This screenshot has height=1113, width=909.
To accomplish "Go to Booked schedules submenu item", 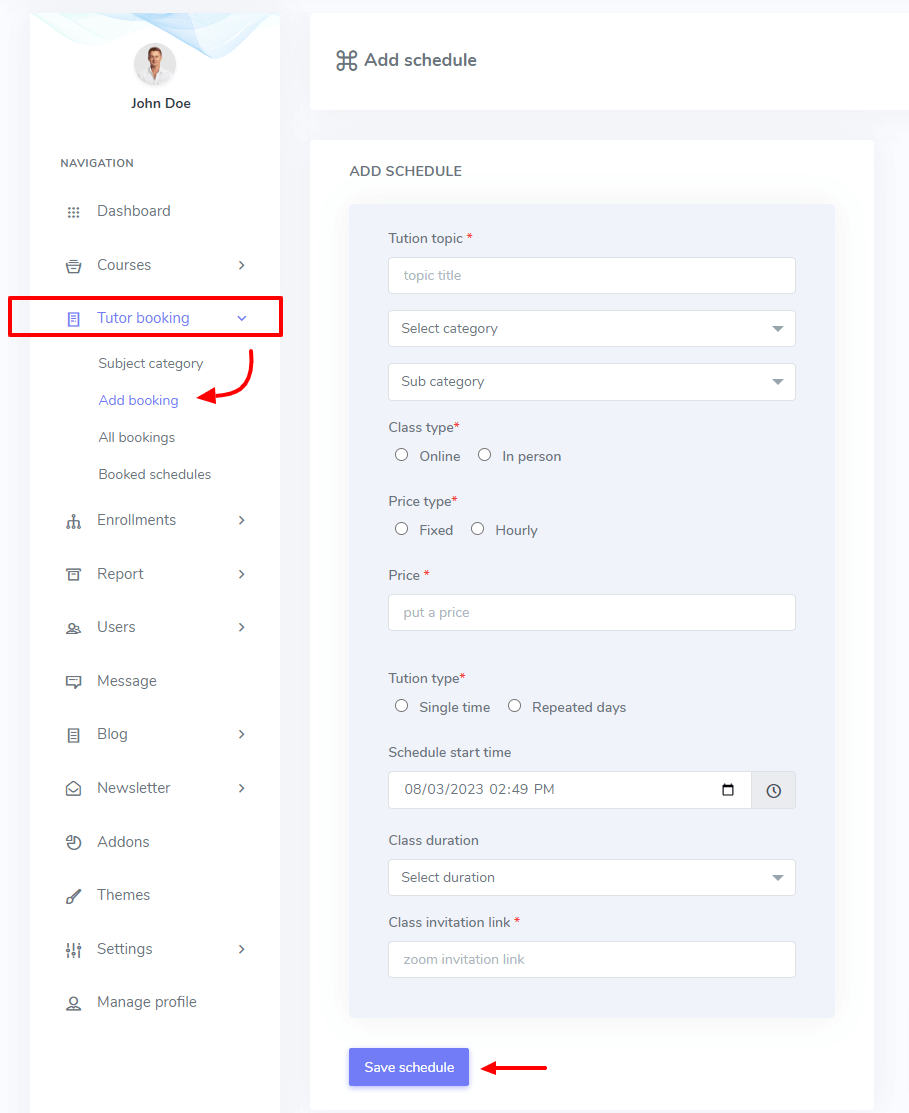I will coord(155,474).
